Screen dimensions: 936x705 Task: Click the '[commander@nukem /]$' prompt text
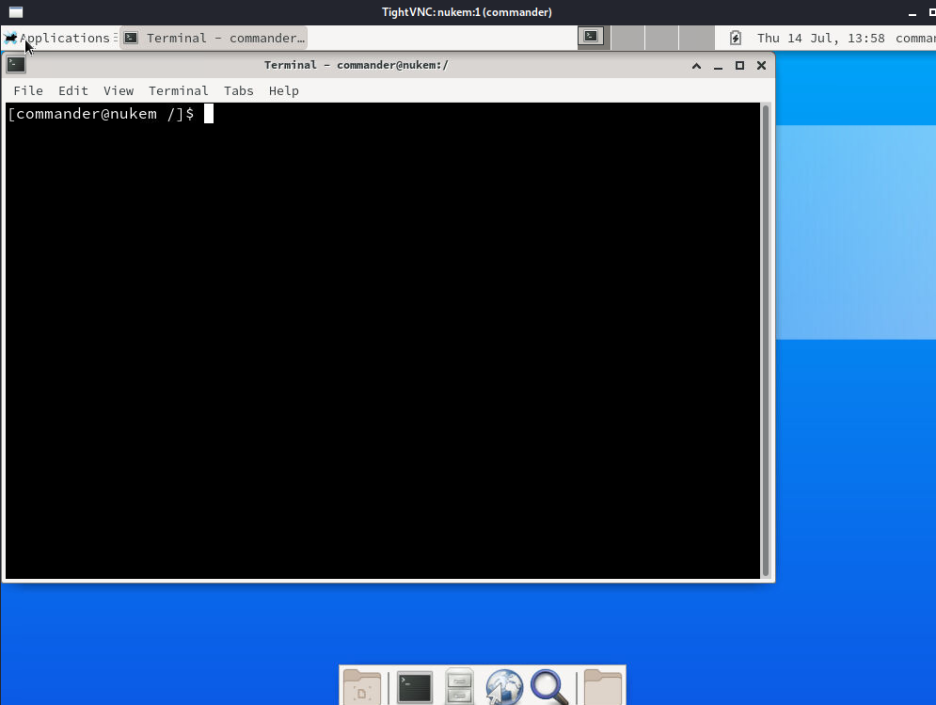tap(101, 113)
